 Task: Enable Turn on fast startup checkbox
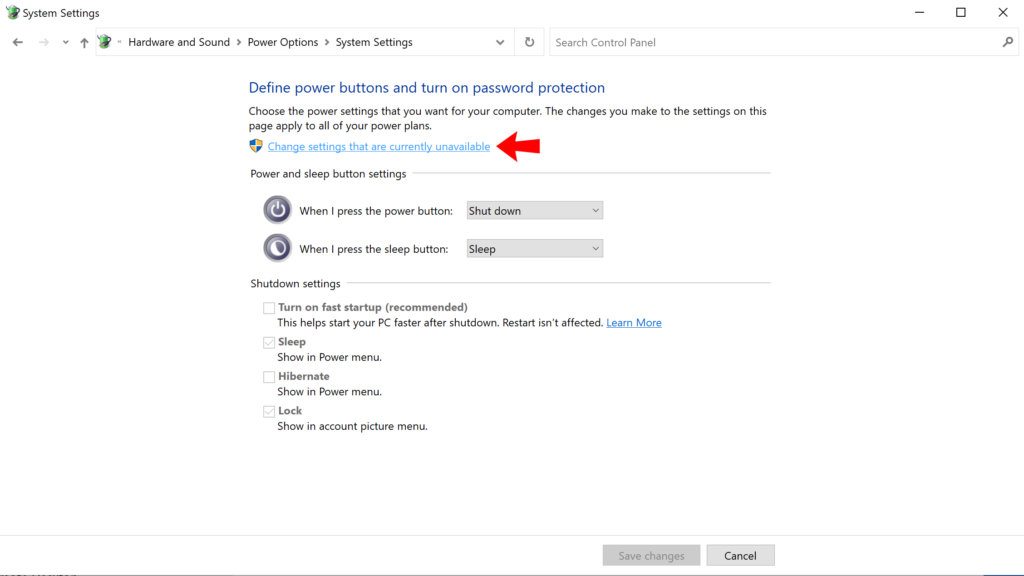tap(269, 308)
